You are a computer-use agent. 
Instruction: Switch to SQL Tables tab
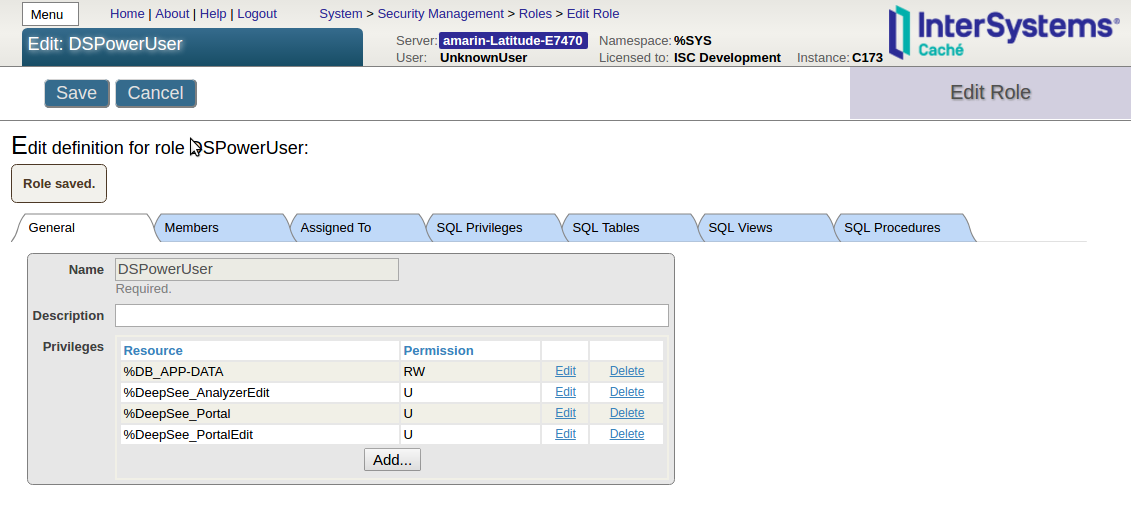click(x=605, y=228)
